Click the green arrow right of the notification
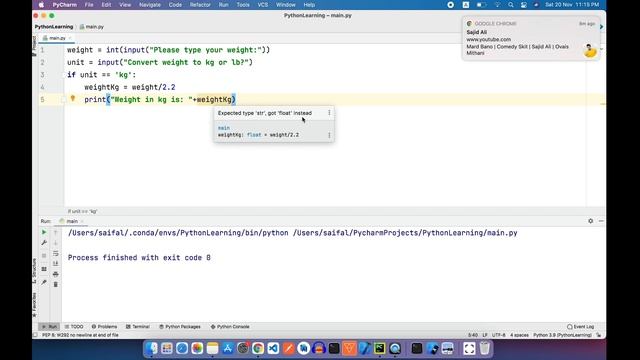The image size is (640, 360). 601,27
